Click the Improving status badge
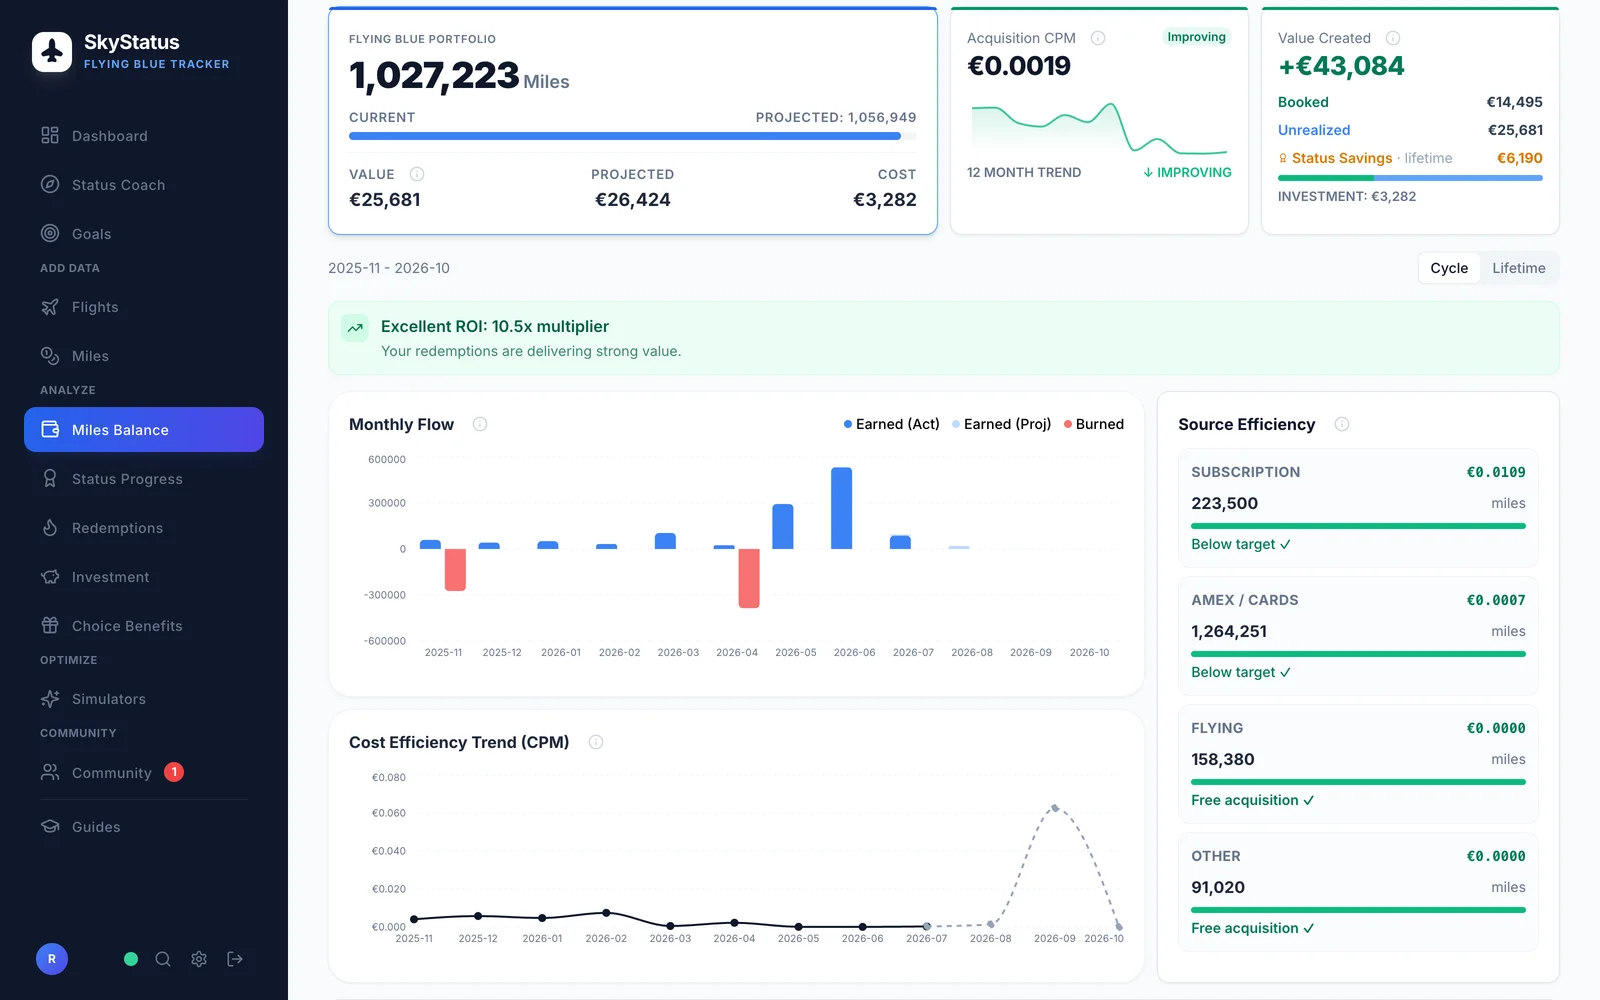This screenshot has height=1000, width=1600. pyautogui.click(x=1196, y=37)
